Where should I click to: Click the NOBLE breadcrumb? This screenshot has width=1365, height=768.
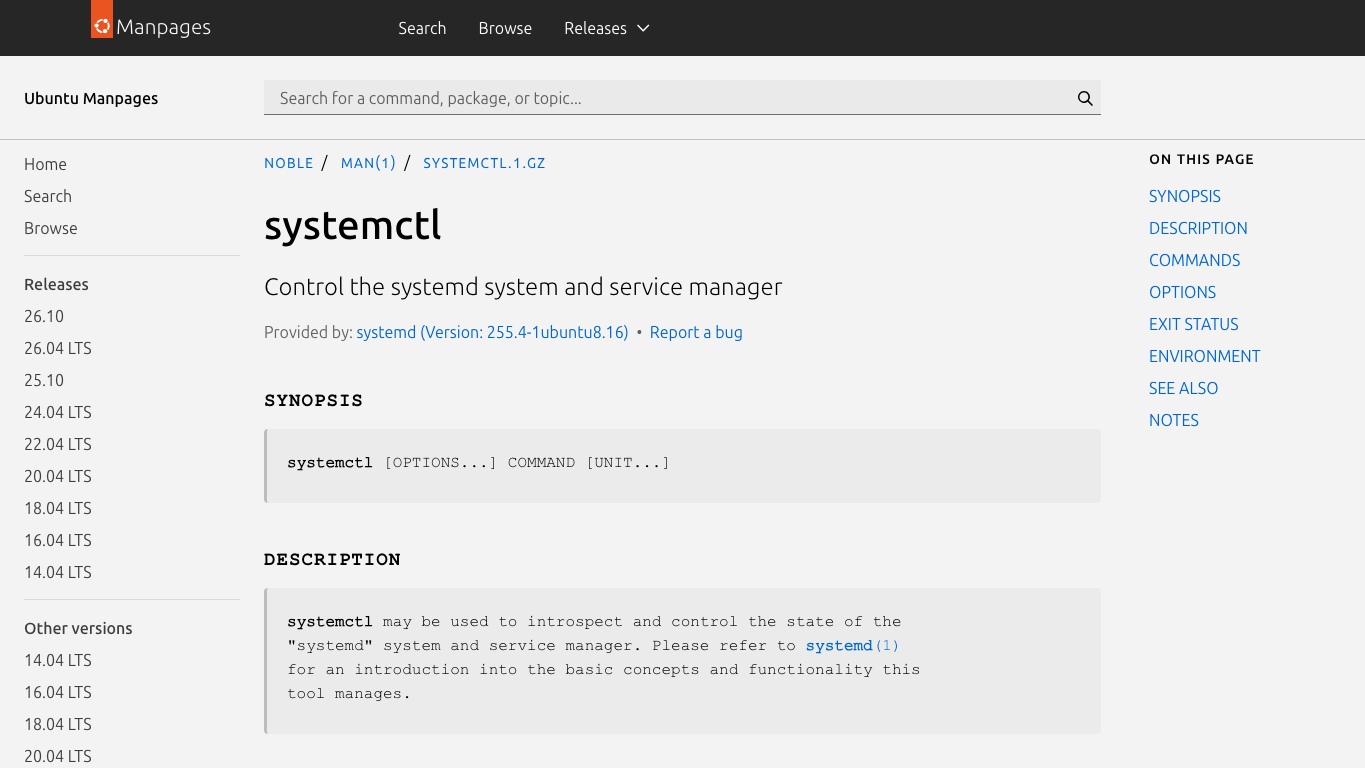pyautogui.click(x=289, y=163)
